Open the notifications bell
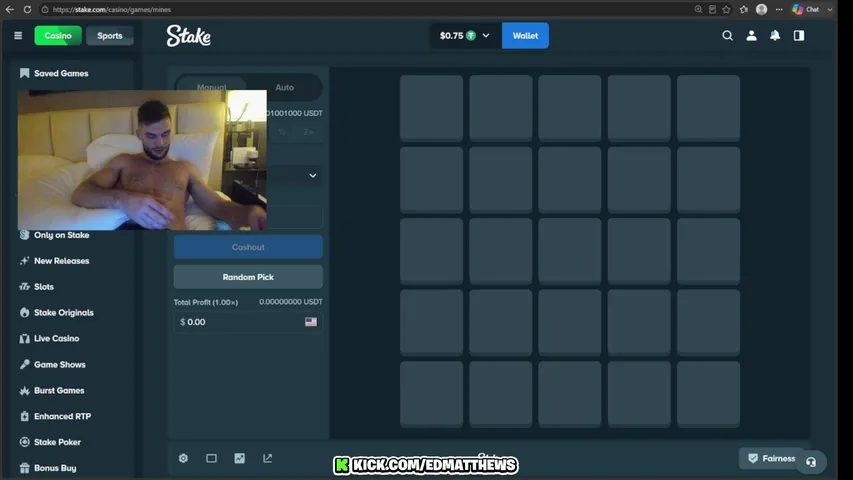This screenshot has width=853, height=480. (775, 35)
